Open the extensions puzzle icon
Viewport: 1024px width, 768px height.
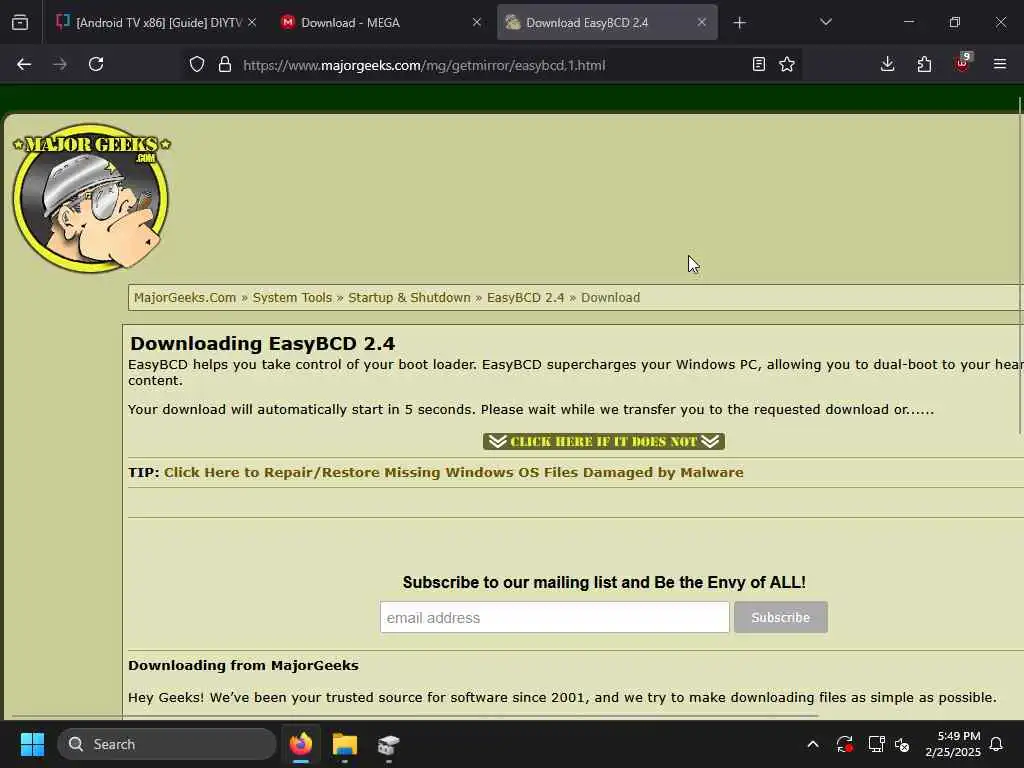[x=924, y=64]
